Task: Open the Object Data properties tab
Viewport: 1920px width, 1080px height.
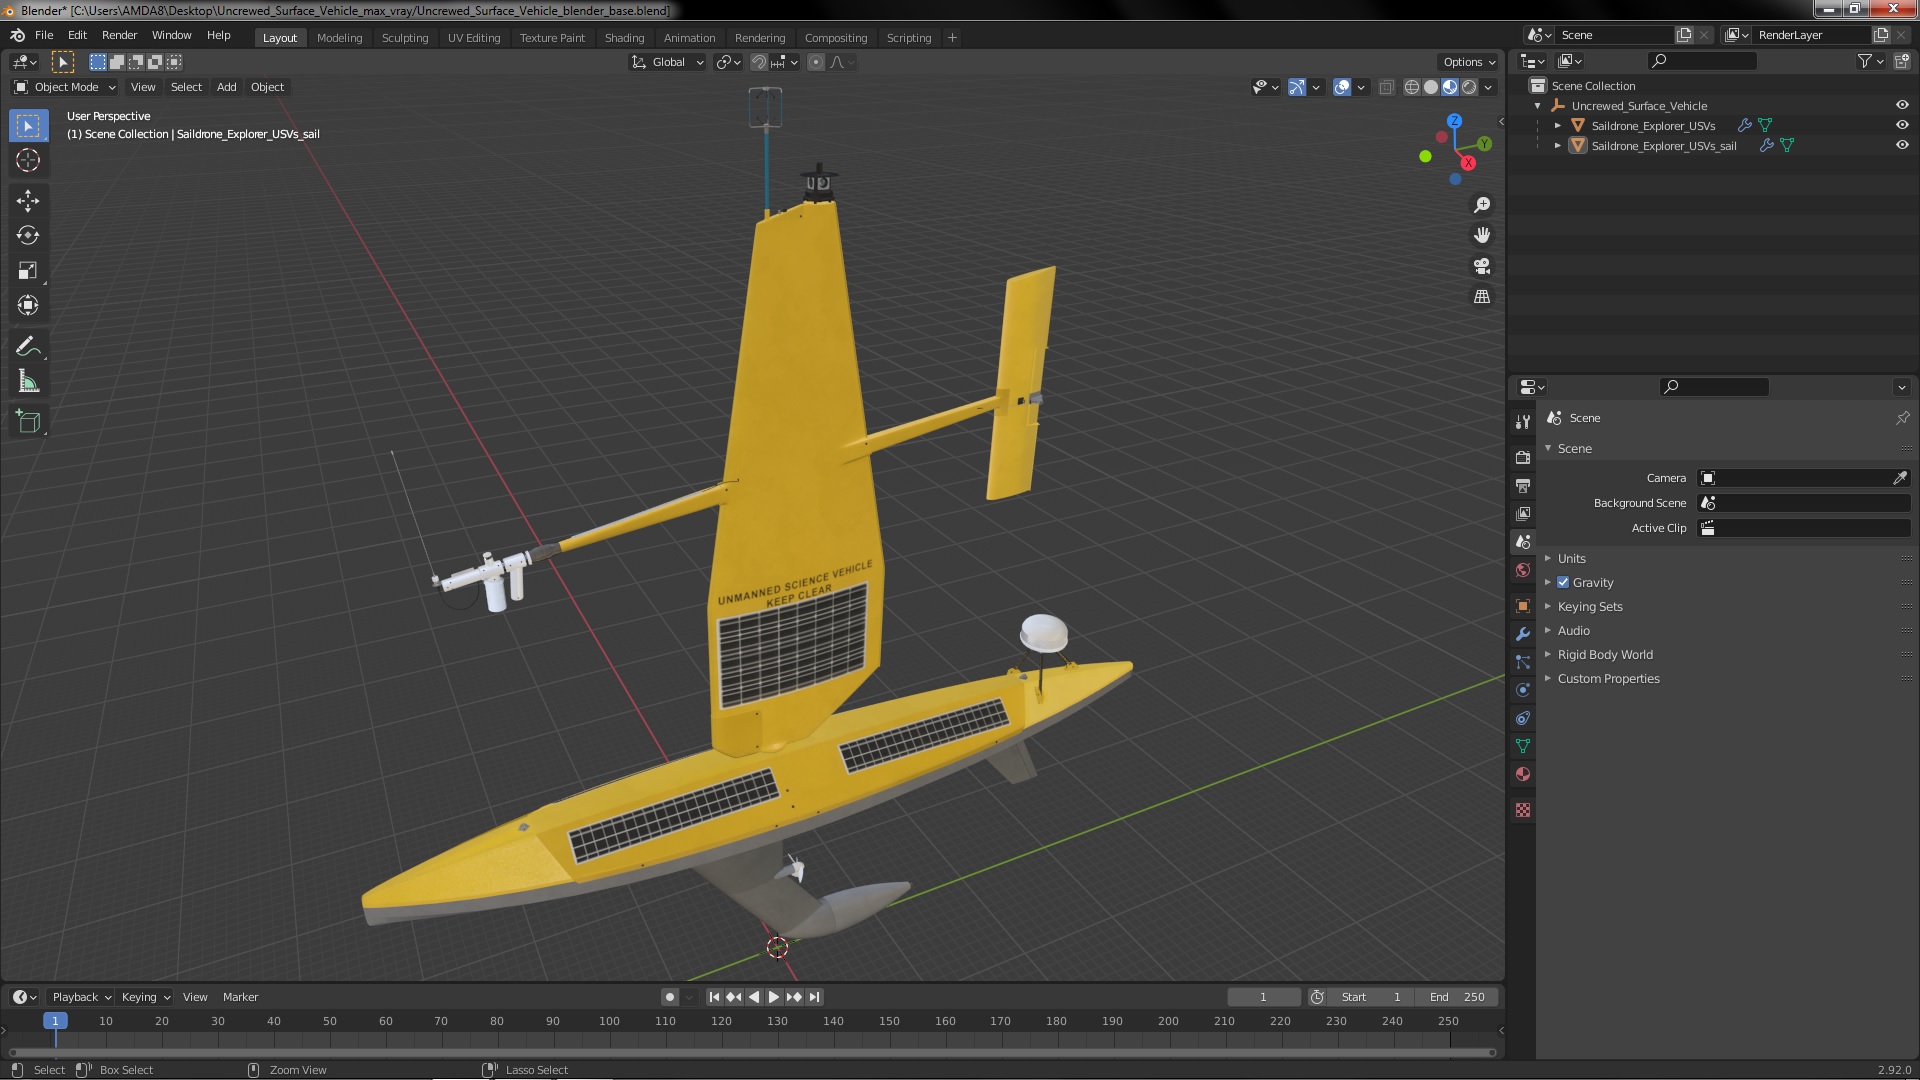Action: point(1523,746)
